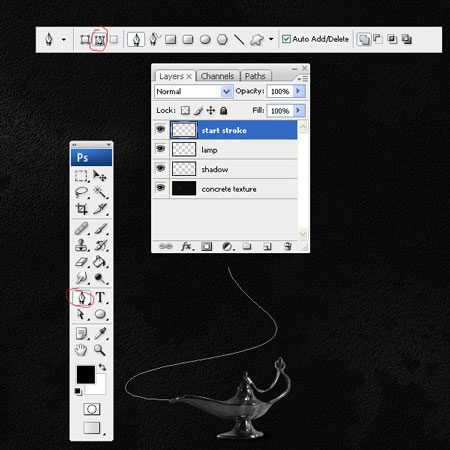Viewport: 450px width, 450px height.
Task: Hide the lamp layer visibility eye
Action: 161,149
